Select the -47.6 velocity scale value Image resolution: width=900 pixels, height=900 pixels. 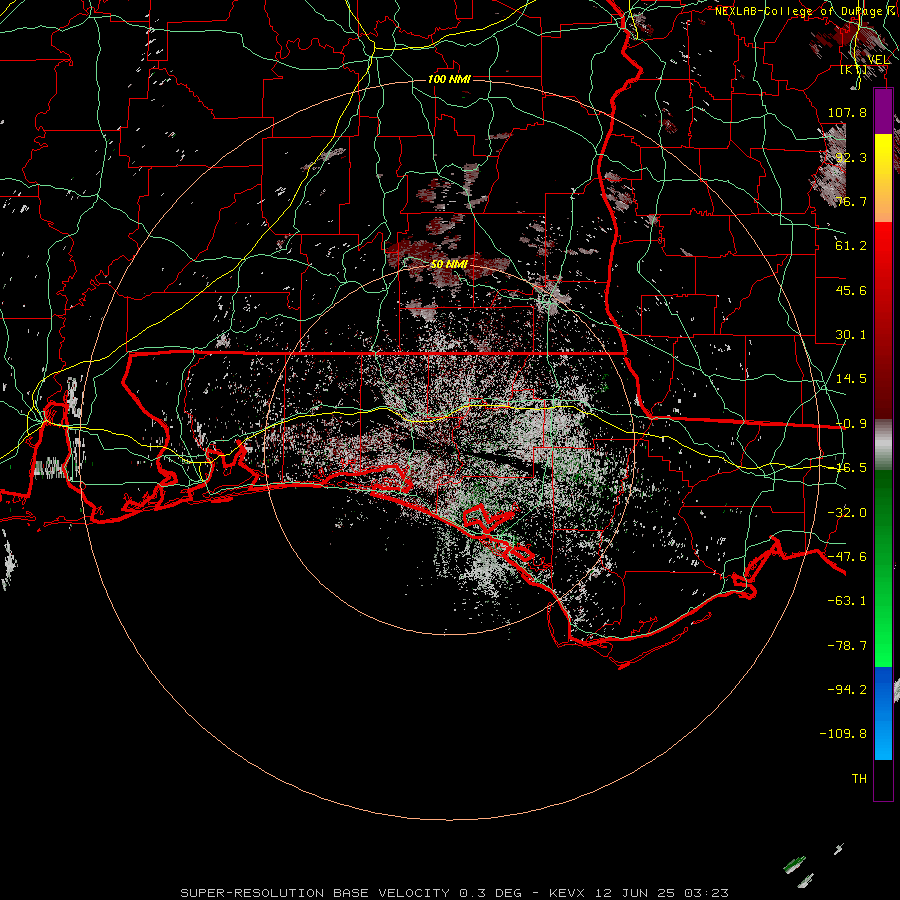847,557
